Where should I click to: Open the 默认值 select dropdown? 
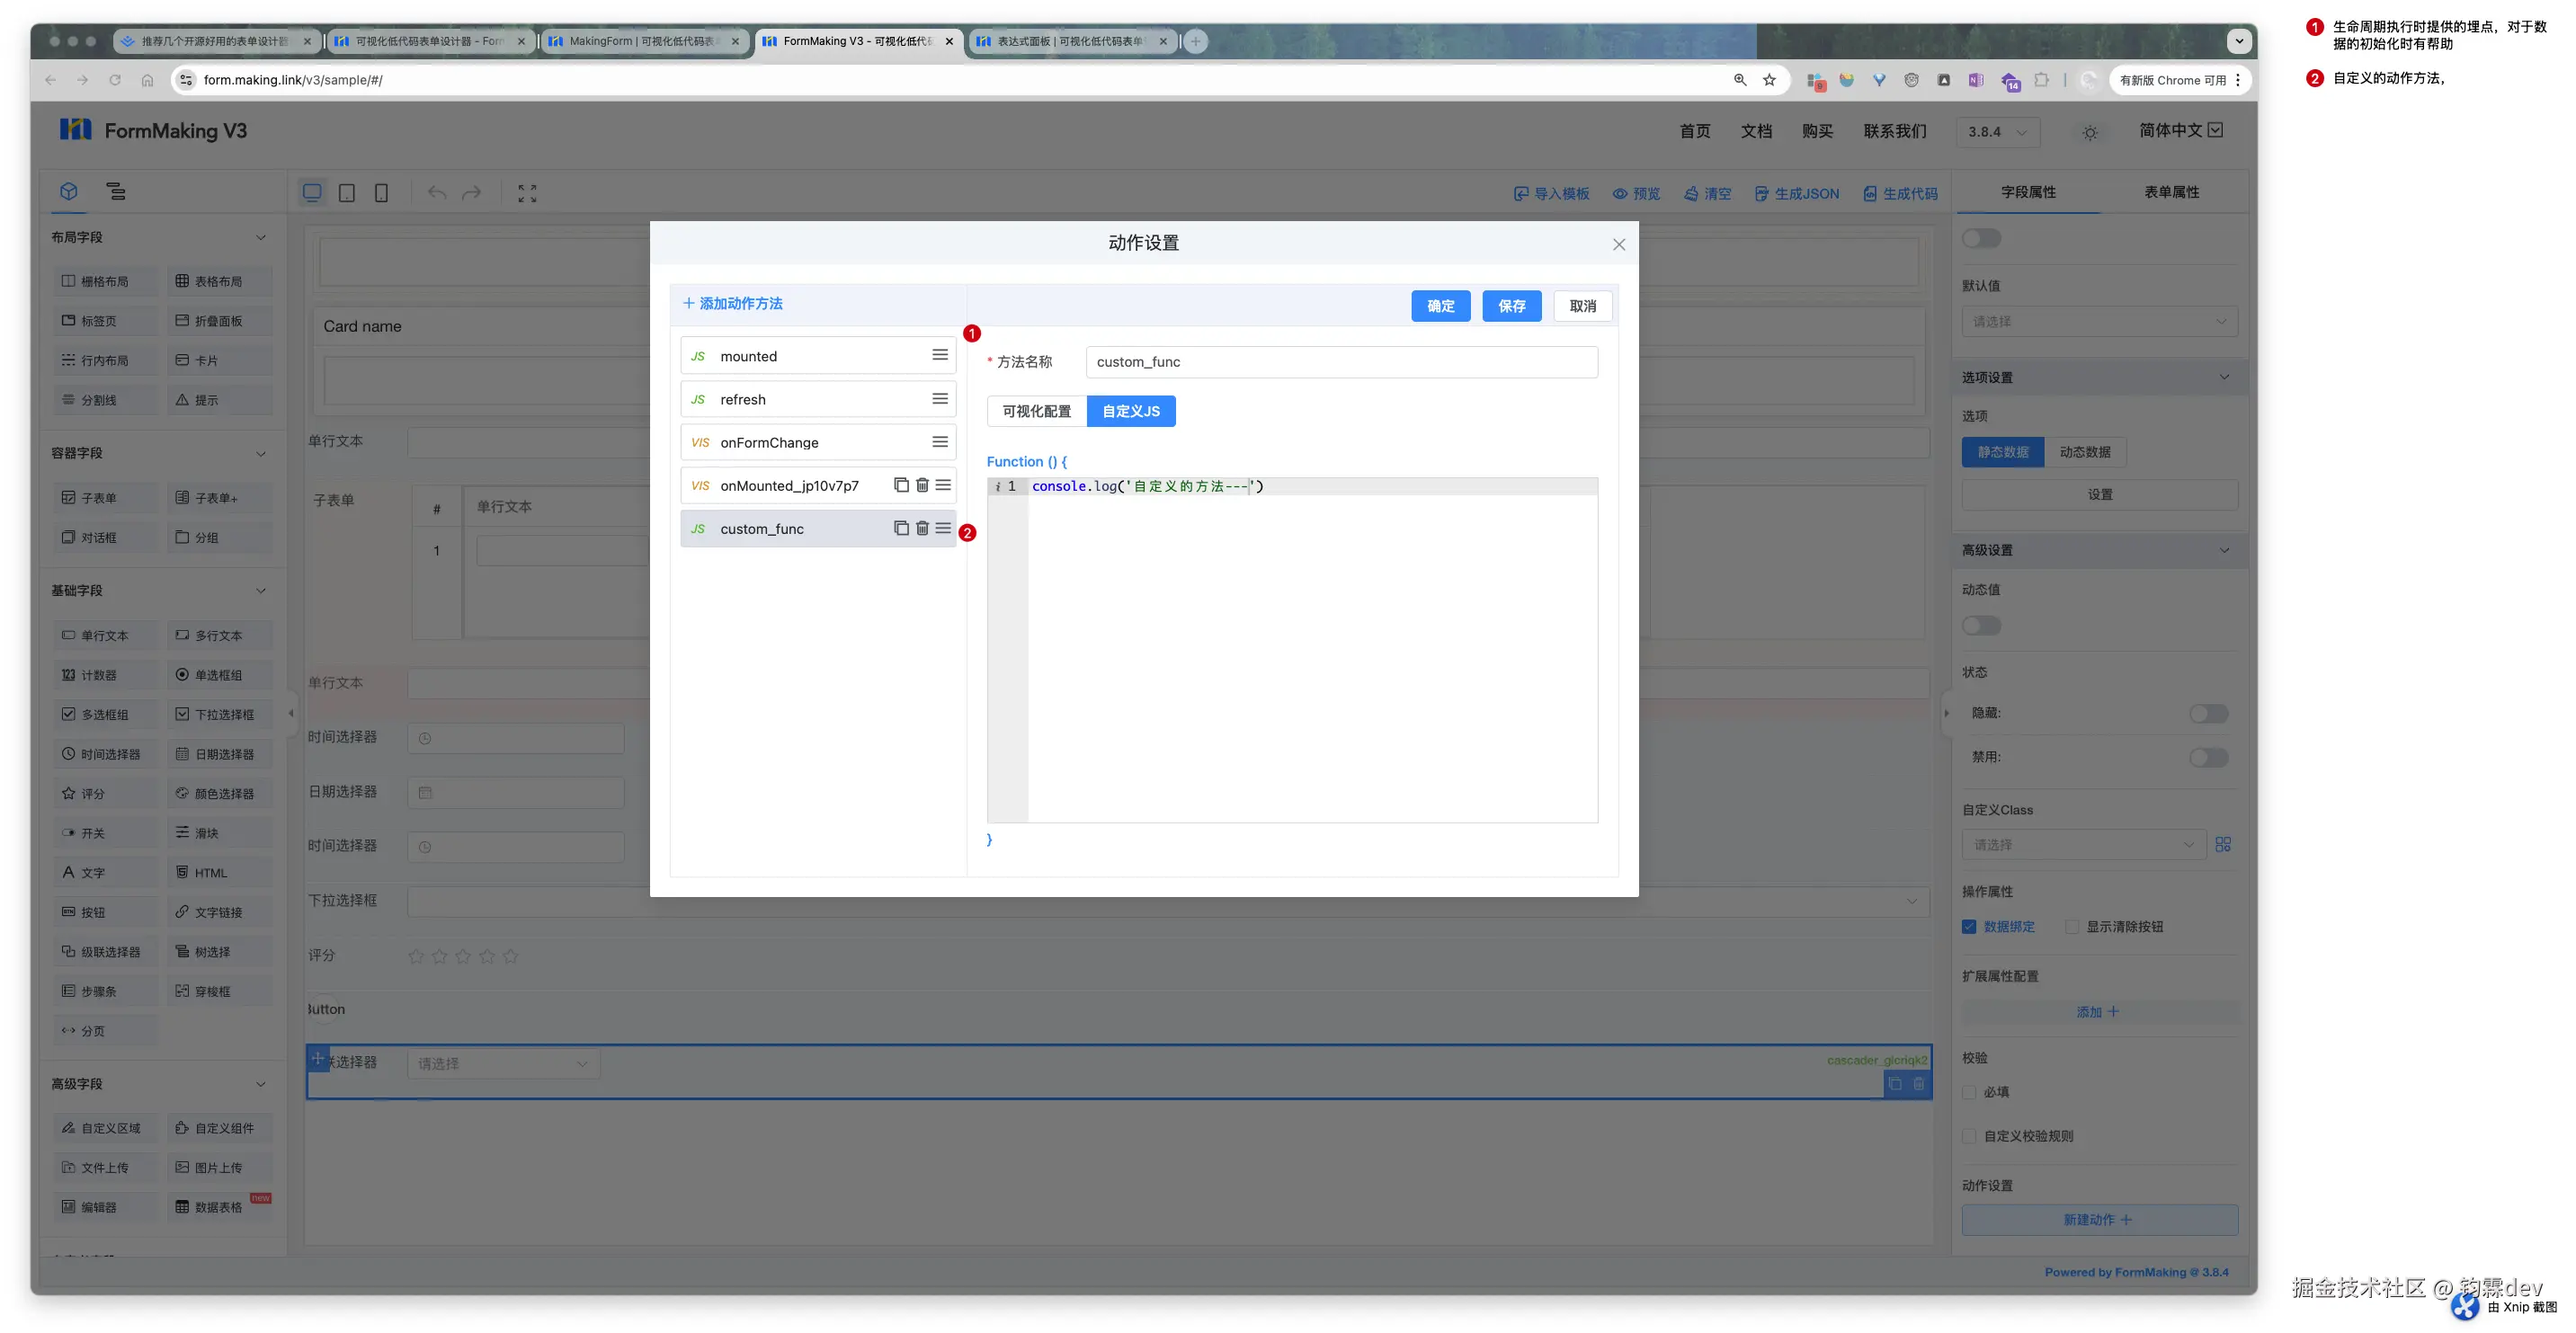pyautogui.click(x=2099, y=322)
